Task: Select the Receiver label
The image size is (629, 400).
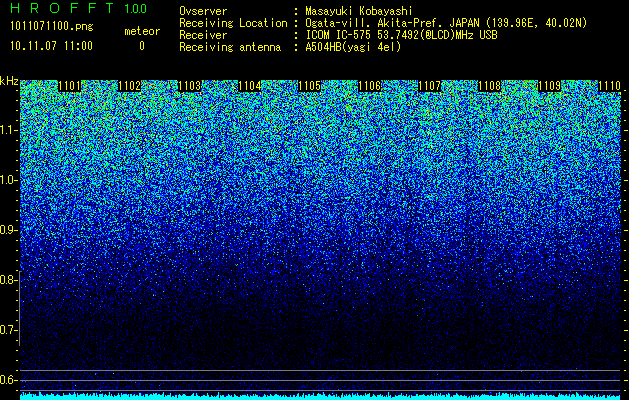Action: tap(203, 35)
